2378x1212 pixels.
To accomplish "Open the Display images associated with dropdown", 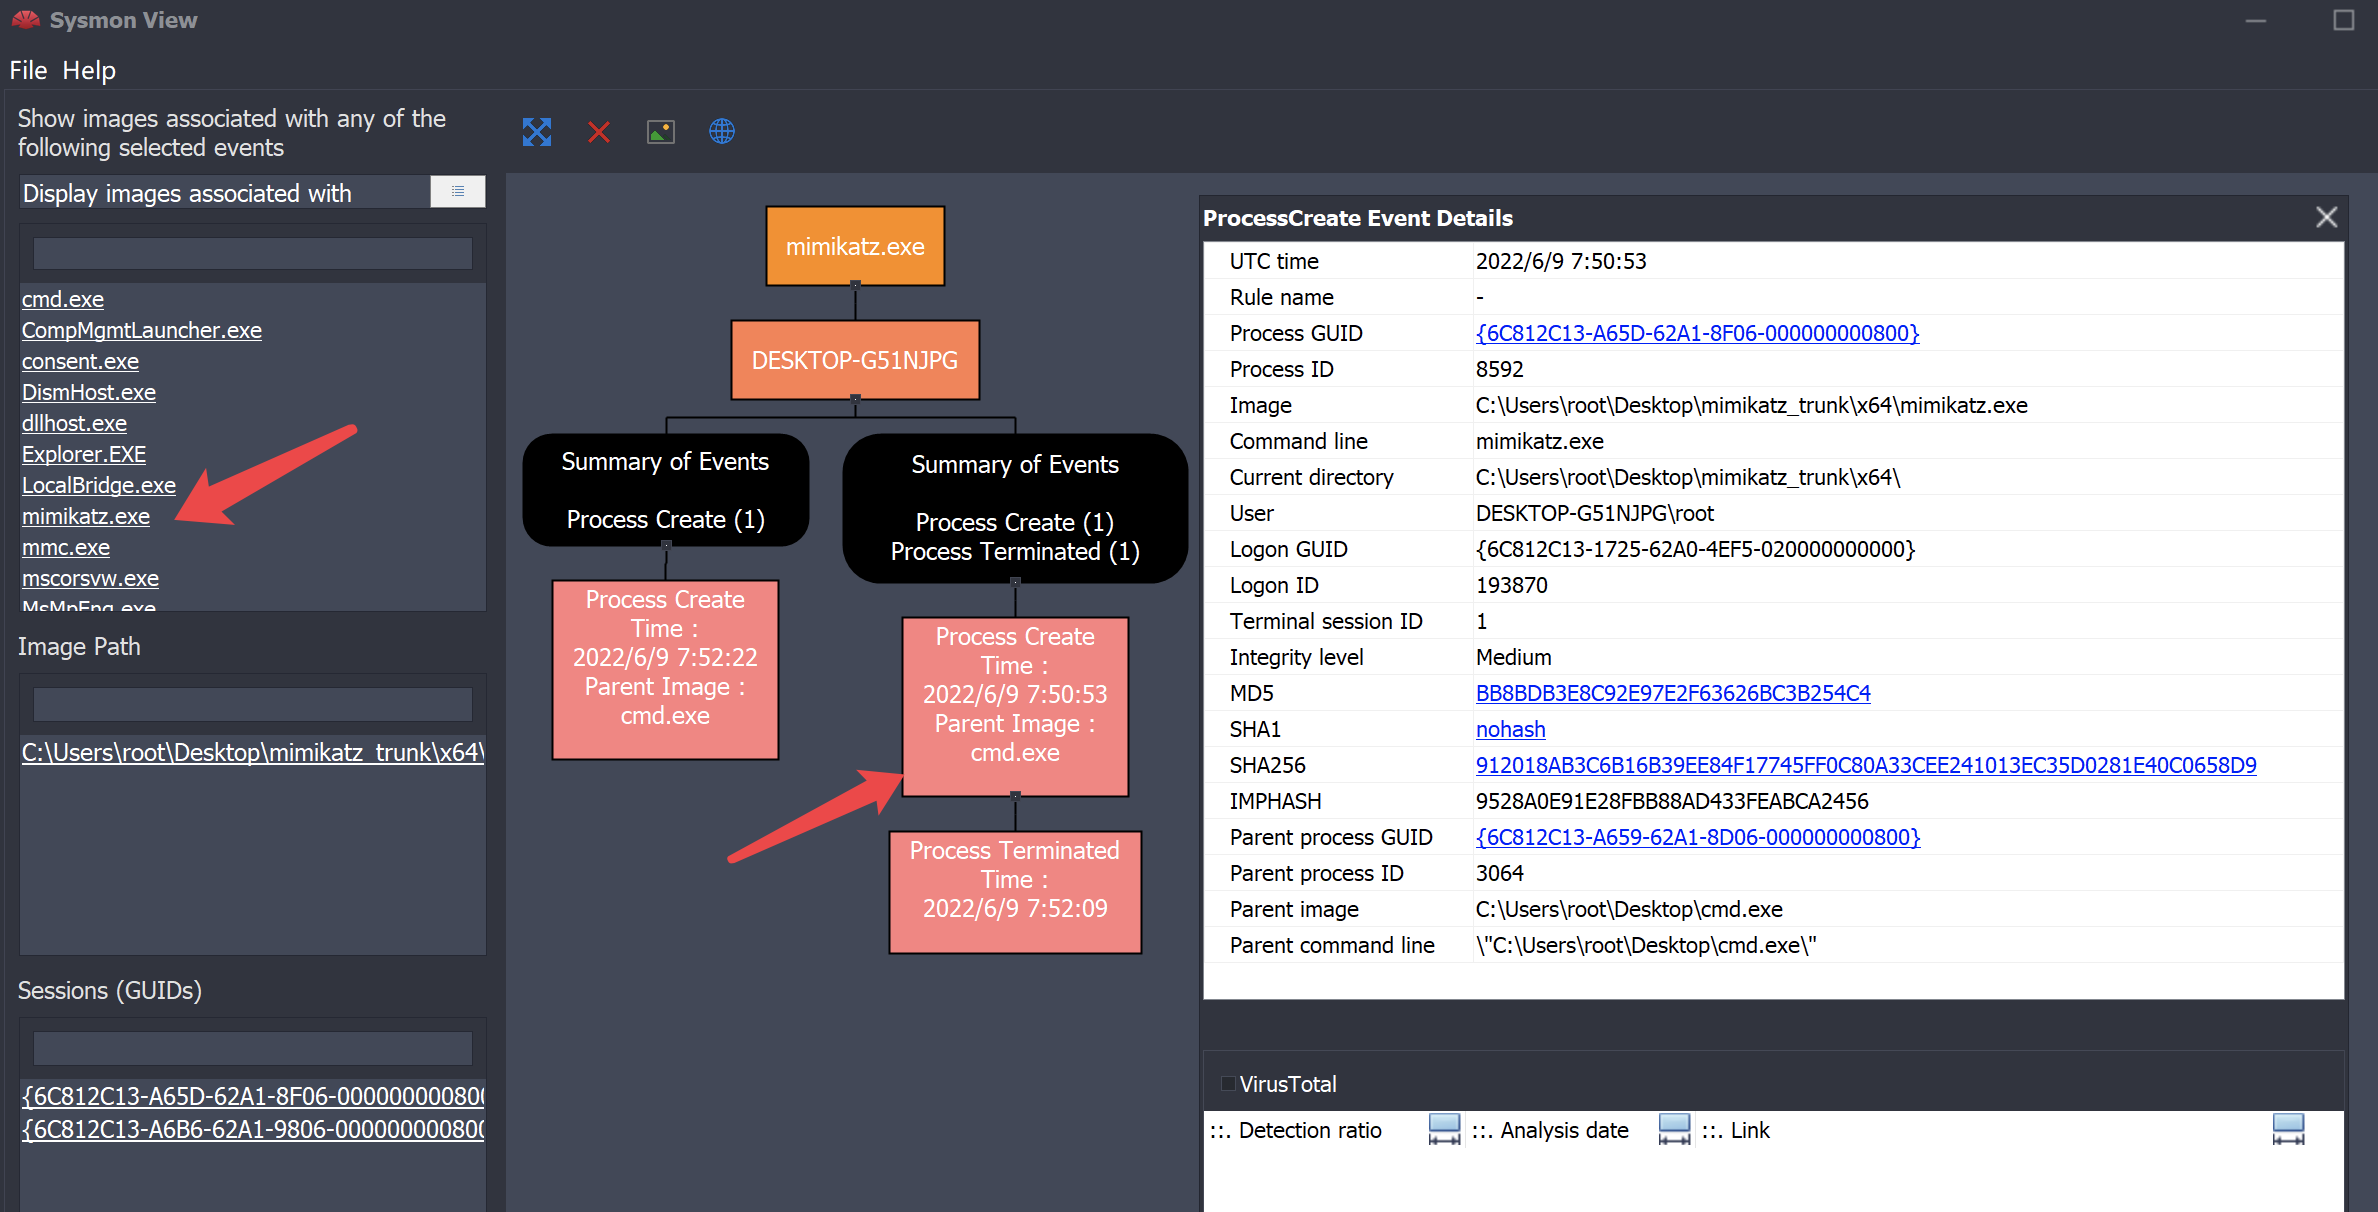I will 458,192.
